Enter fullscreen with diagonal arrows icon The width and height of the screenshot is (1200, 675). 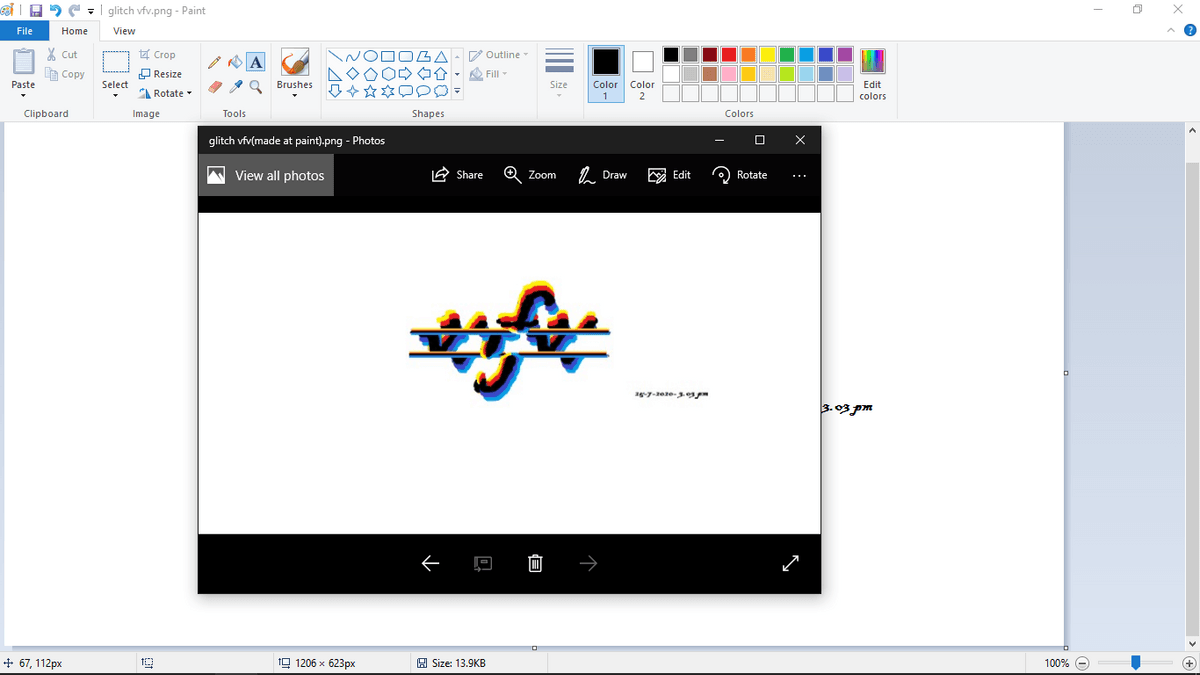point(790,564)
